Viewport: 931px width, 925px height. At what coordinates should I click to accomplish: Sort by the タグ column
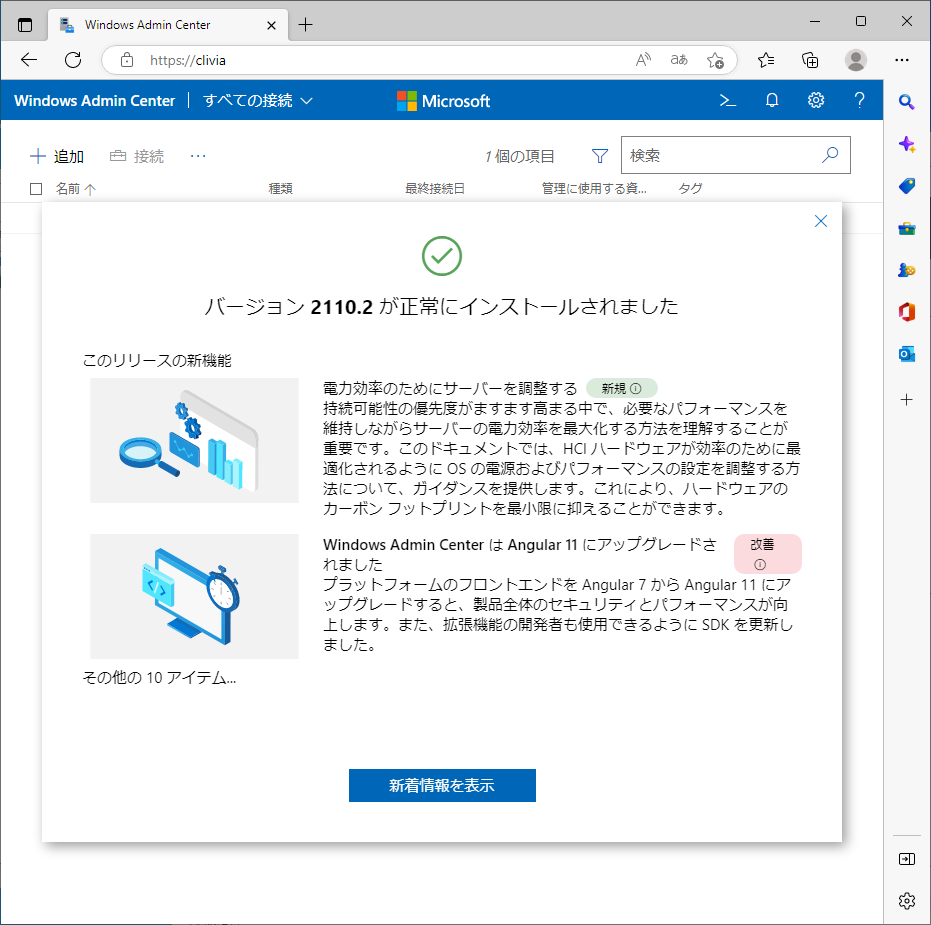coord(690,189)
